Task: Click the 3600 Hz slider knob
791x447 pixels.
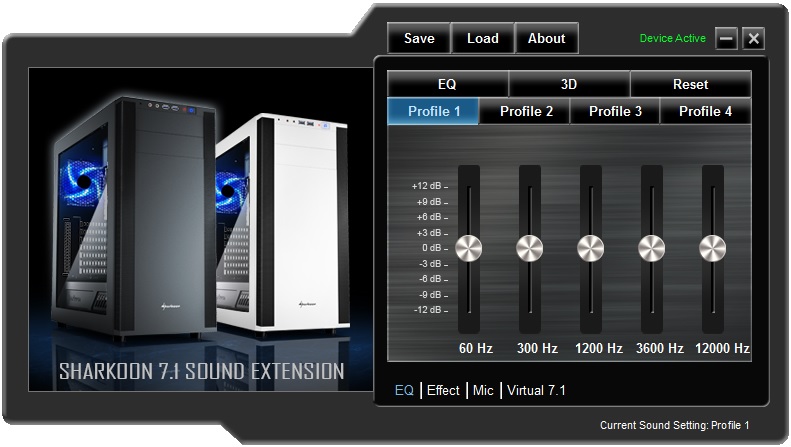Action: 652,248
